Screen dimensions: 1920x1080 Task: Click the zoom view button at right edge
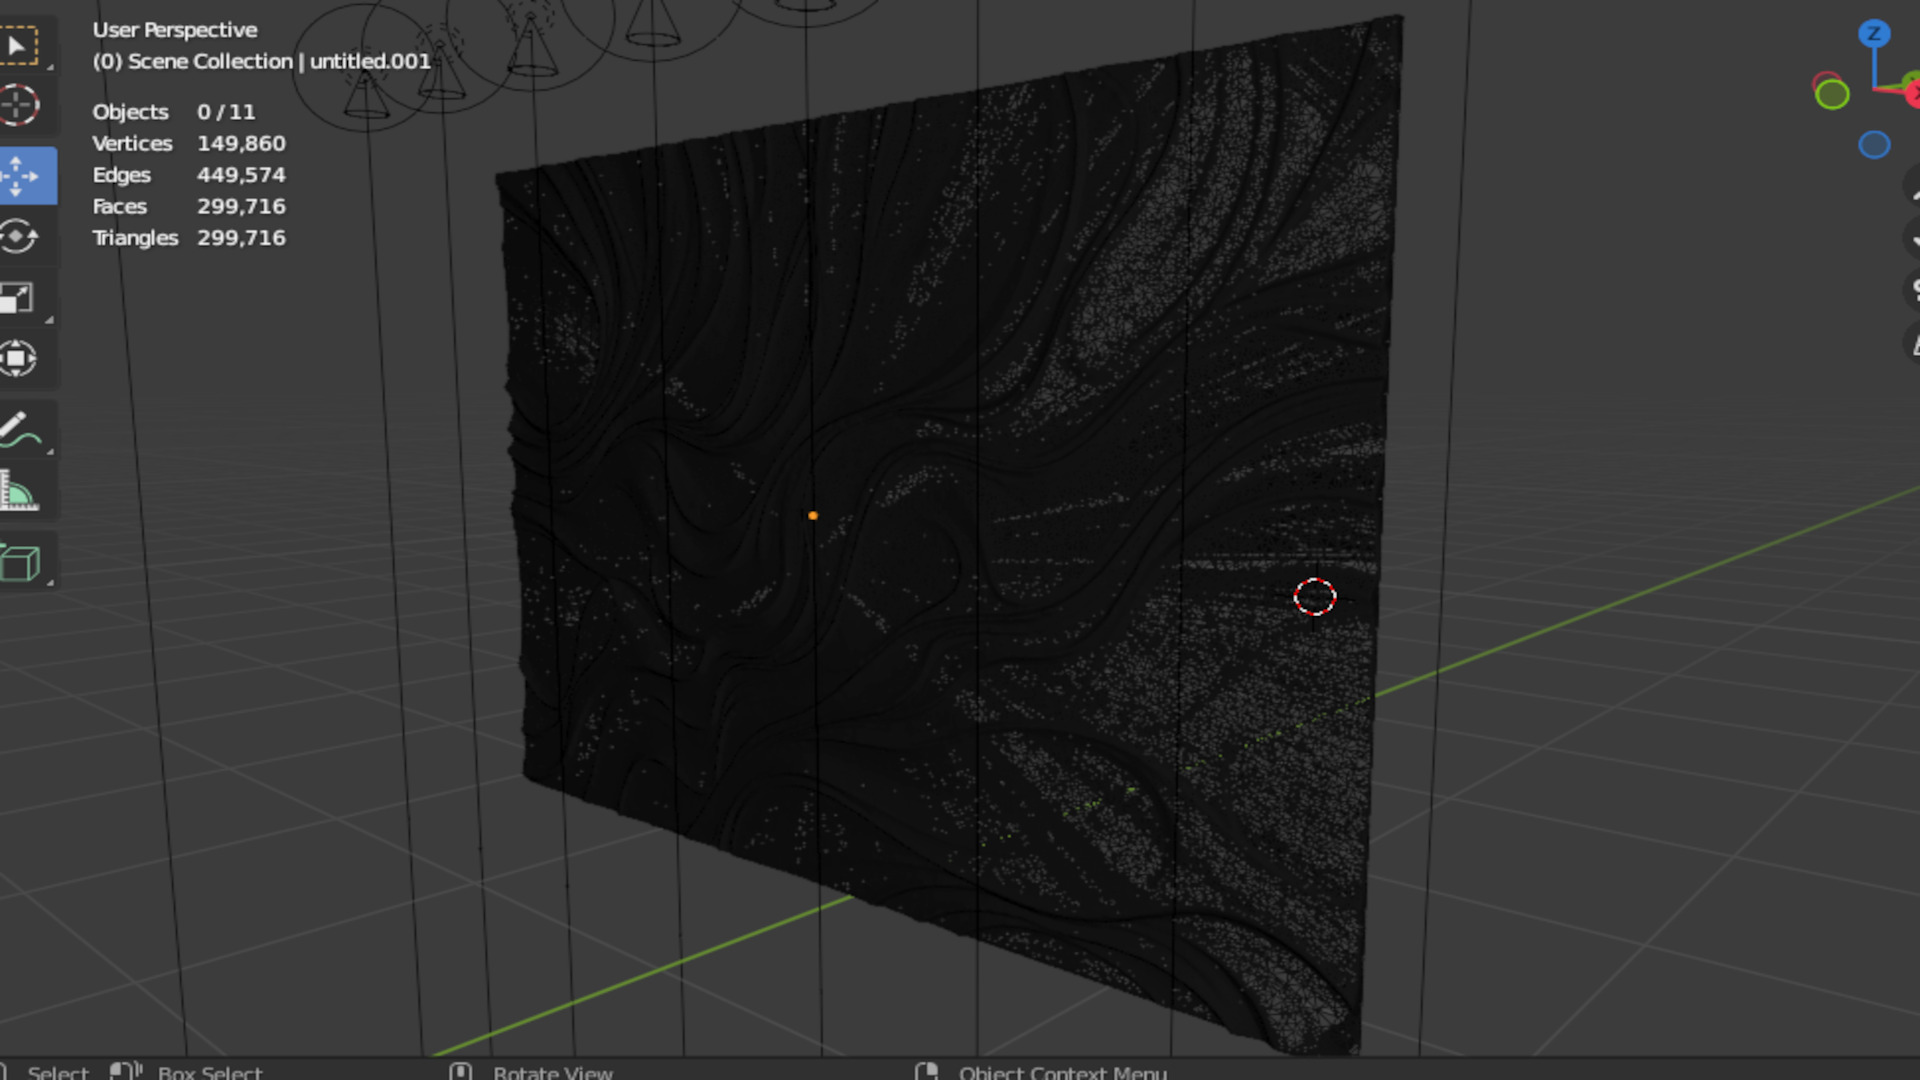pos(1912,186)
